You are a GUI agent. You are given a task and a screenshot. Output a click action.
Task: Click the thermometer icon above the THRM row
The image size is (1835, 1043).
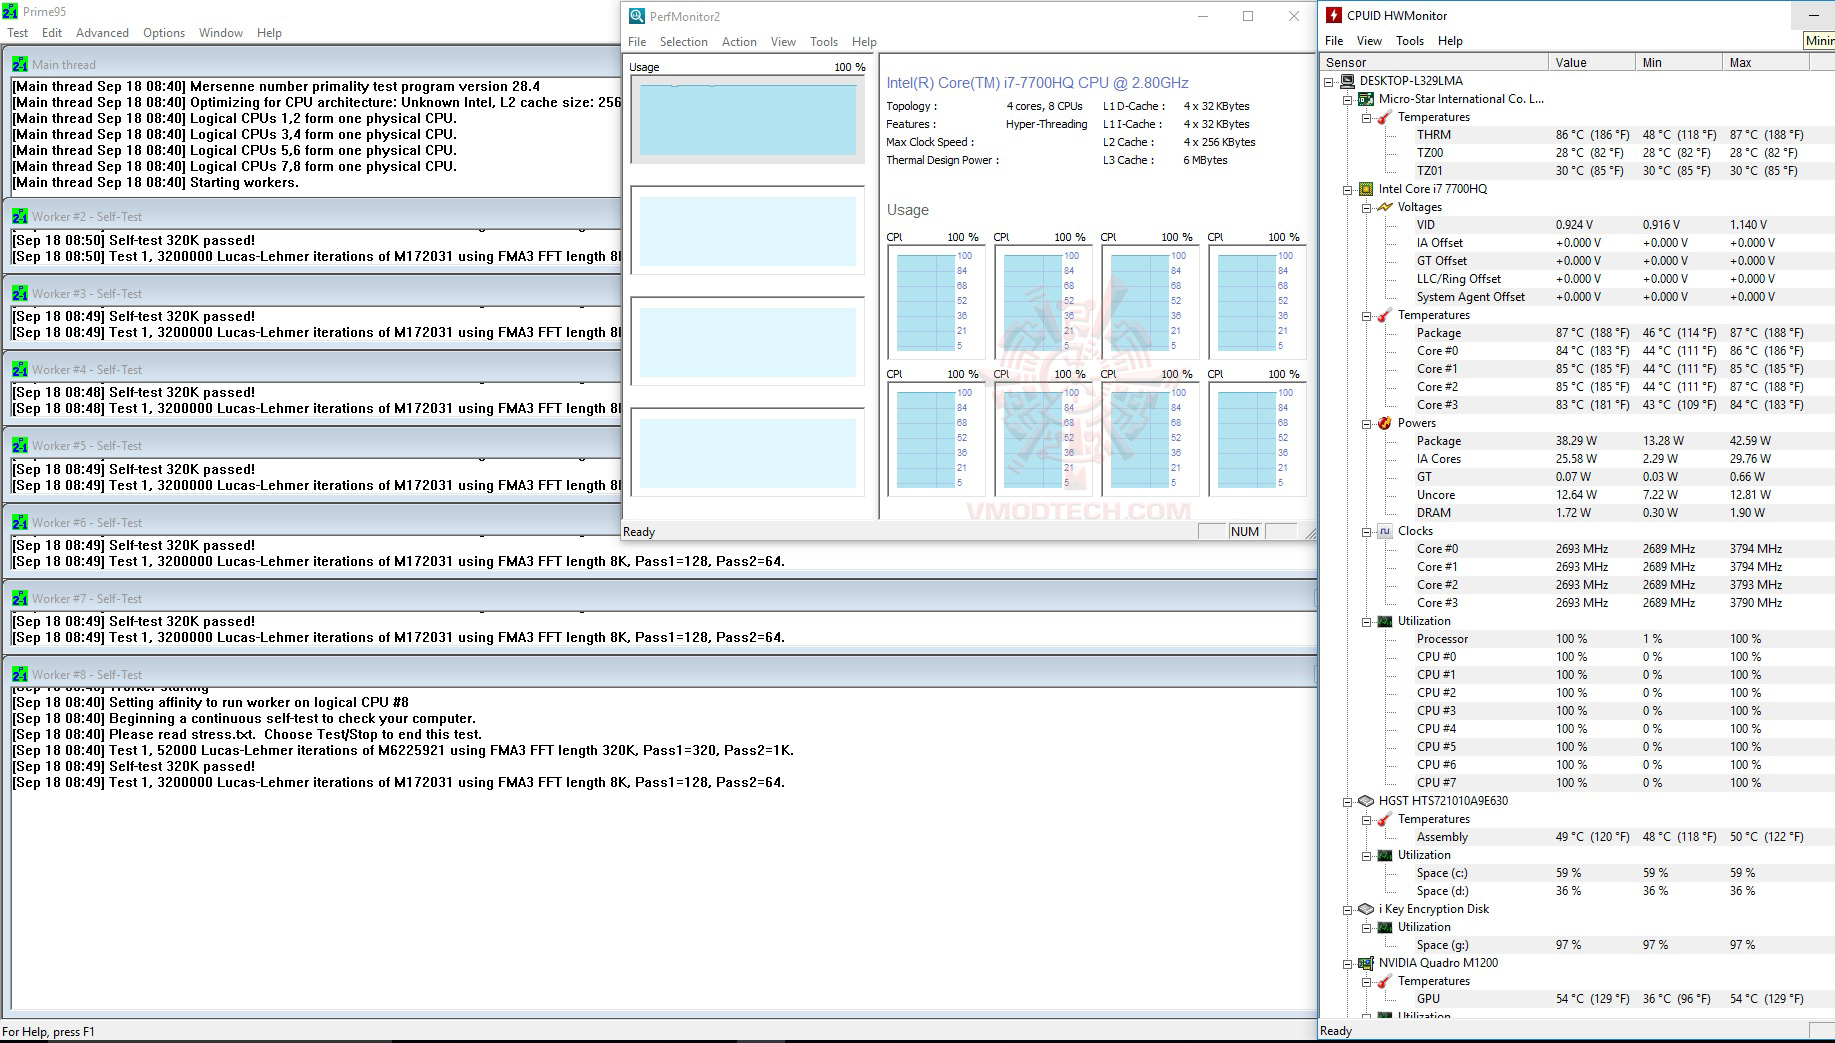[x=1385, y=117]
